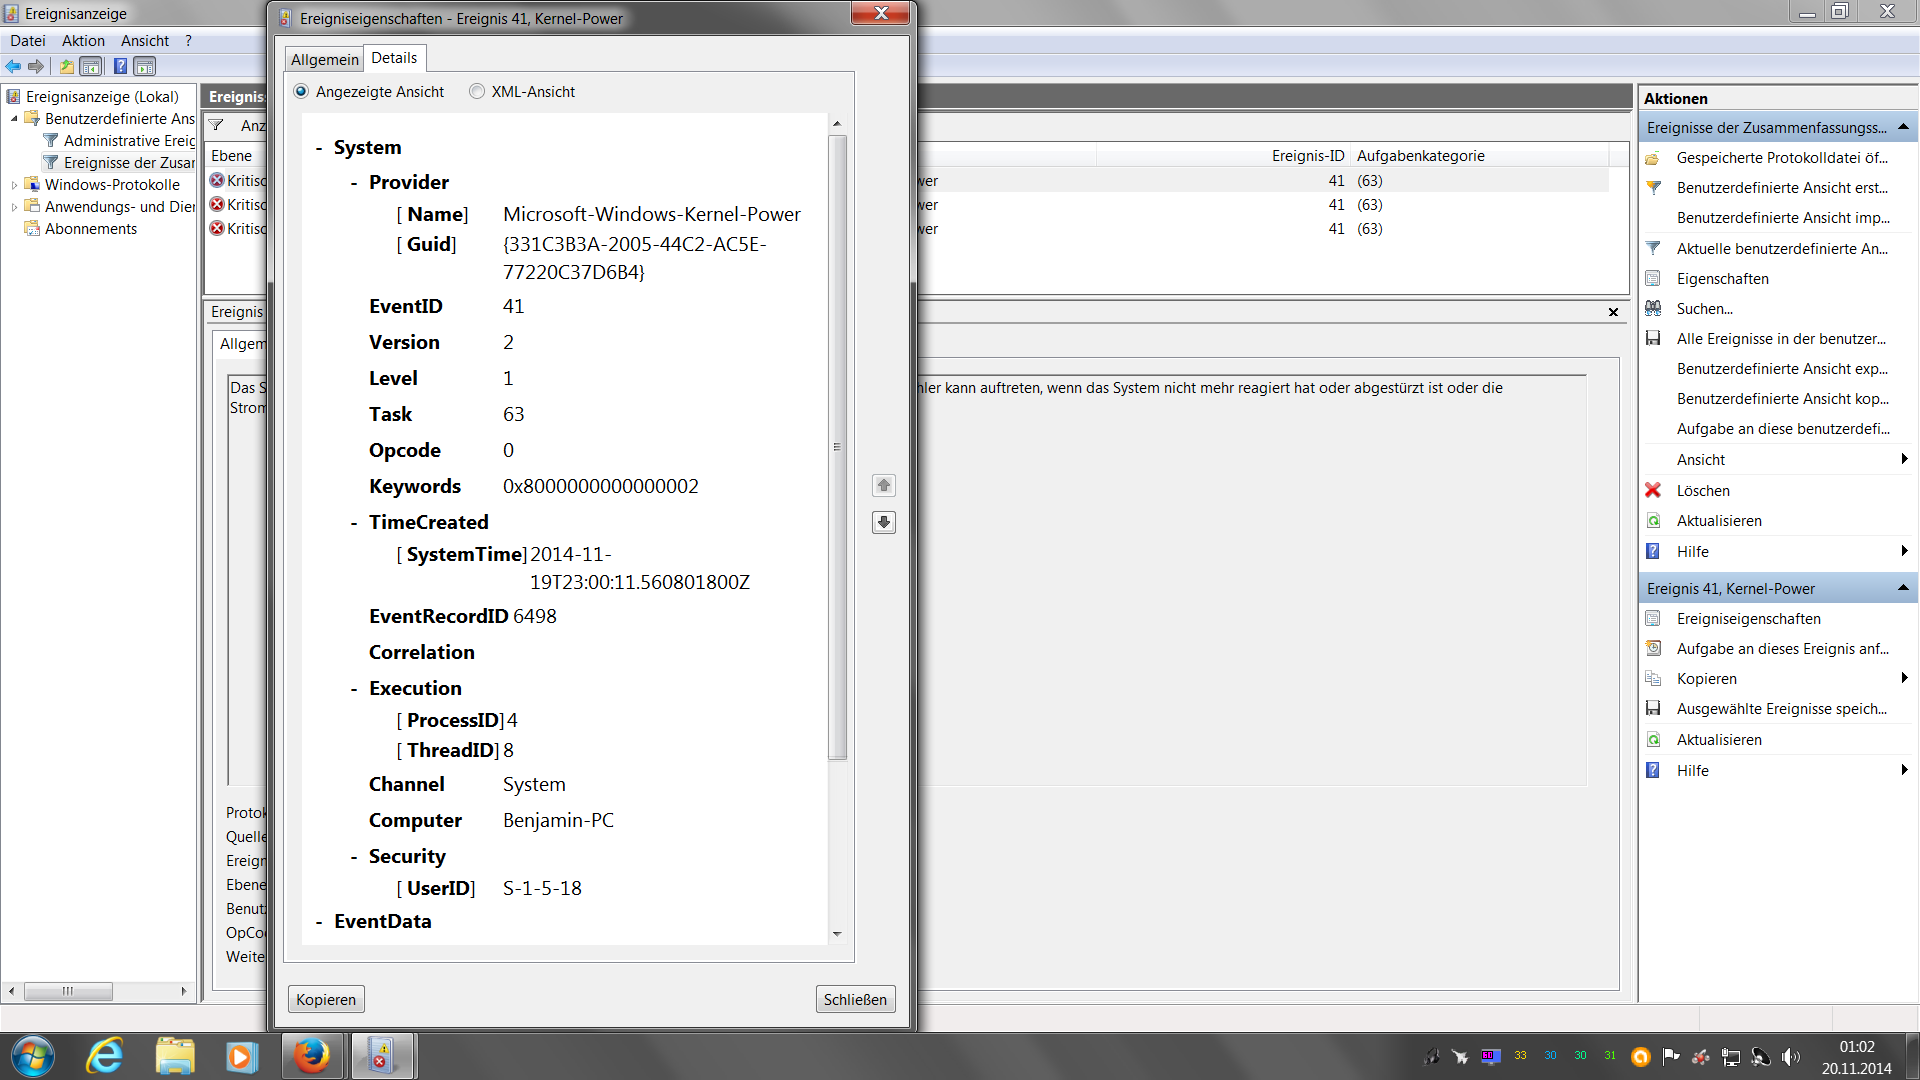Switch to the Allgemein tab
1920x1080 pixels.
[x=324, y=60]
